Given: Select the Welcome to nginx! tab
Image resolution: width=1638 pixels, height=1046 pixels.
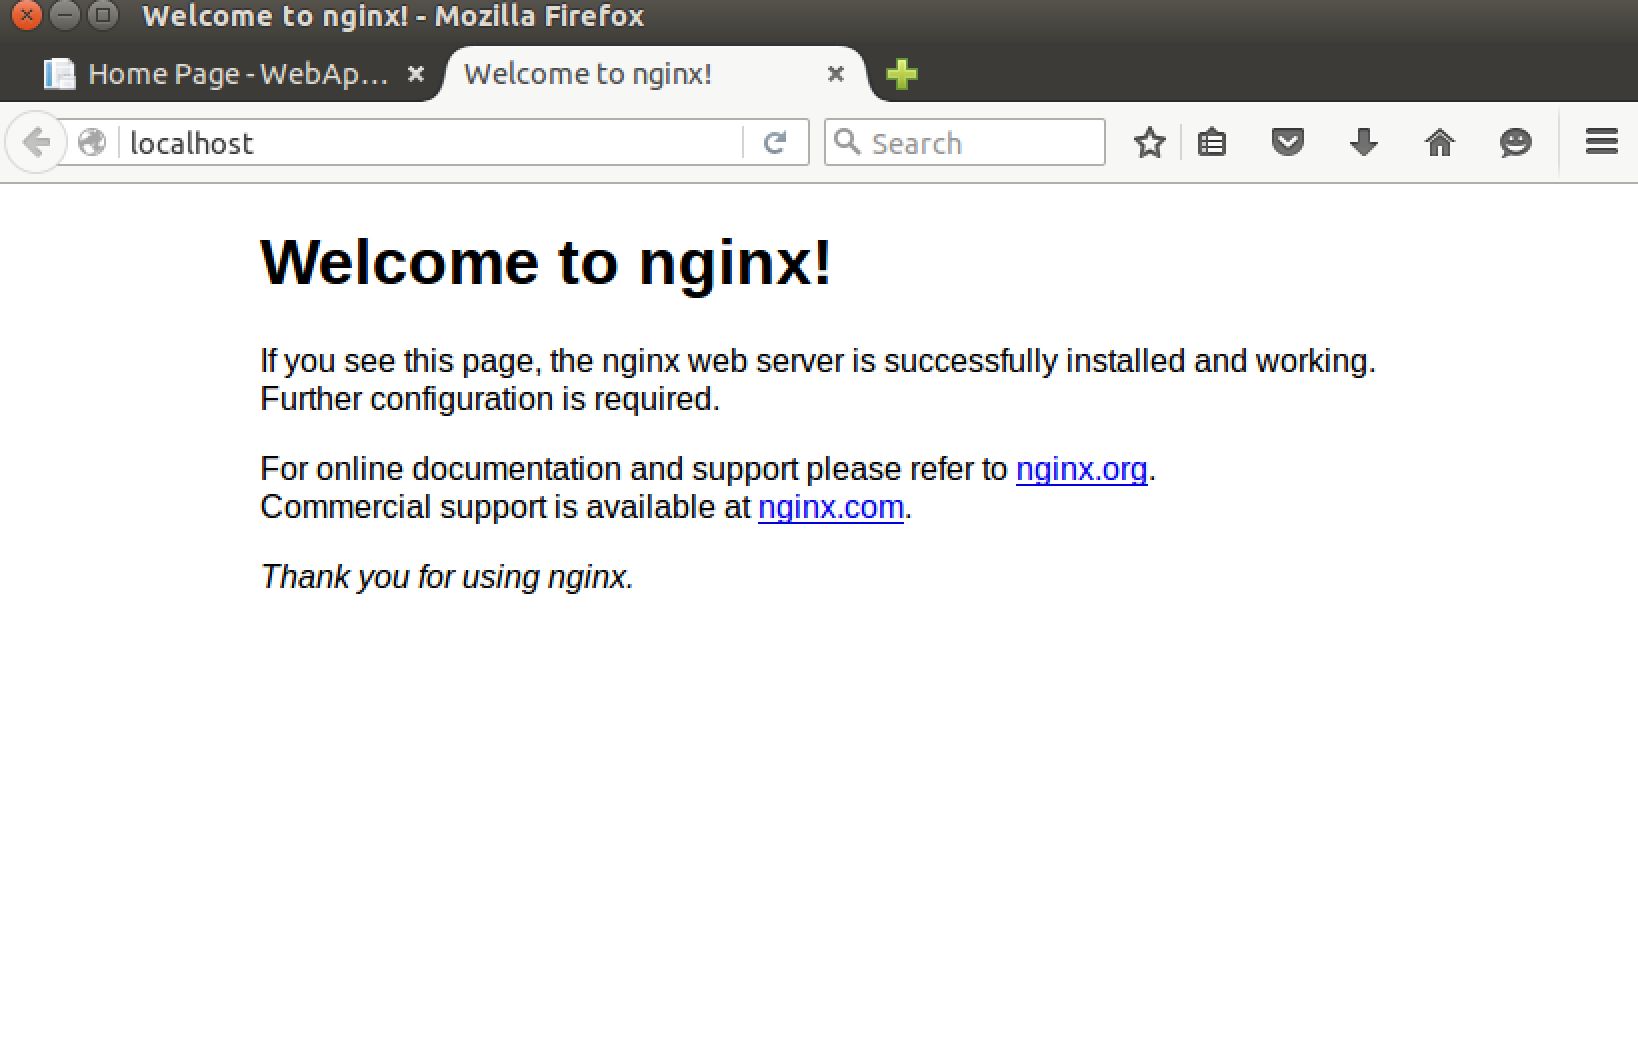Looking at the screenshot, I should [655, 74].
